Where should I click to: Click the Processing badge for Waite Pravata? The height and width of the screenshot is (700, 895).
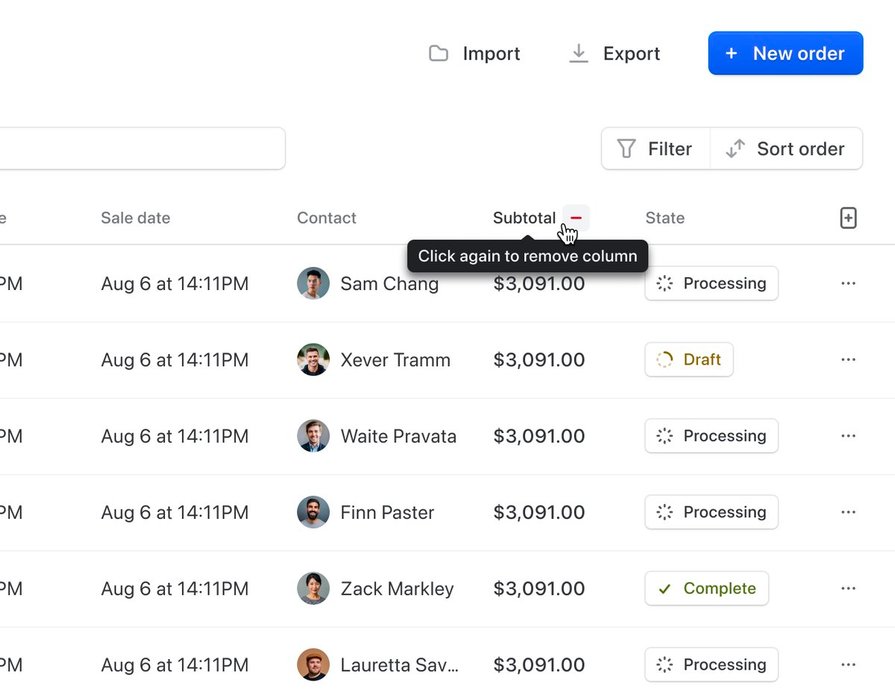click(711, 436)
